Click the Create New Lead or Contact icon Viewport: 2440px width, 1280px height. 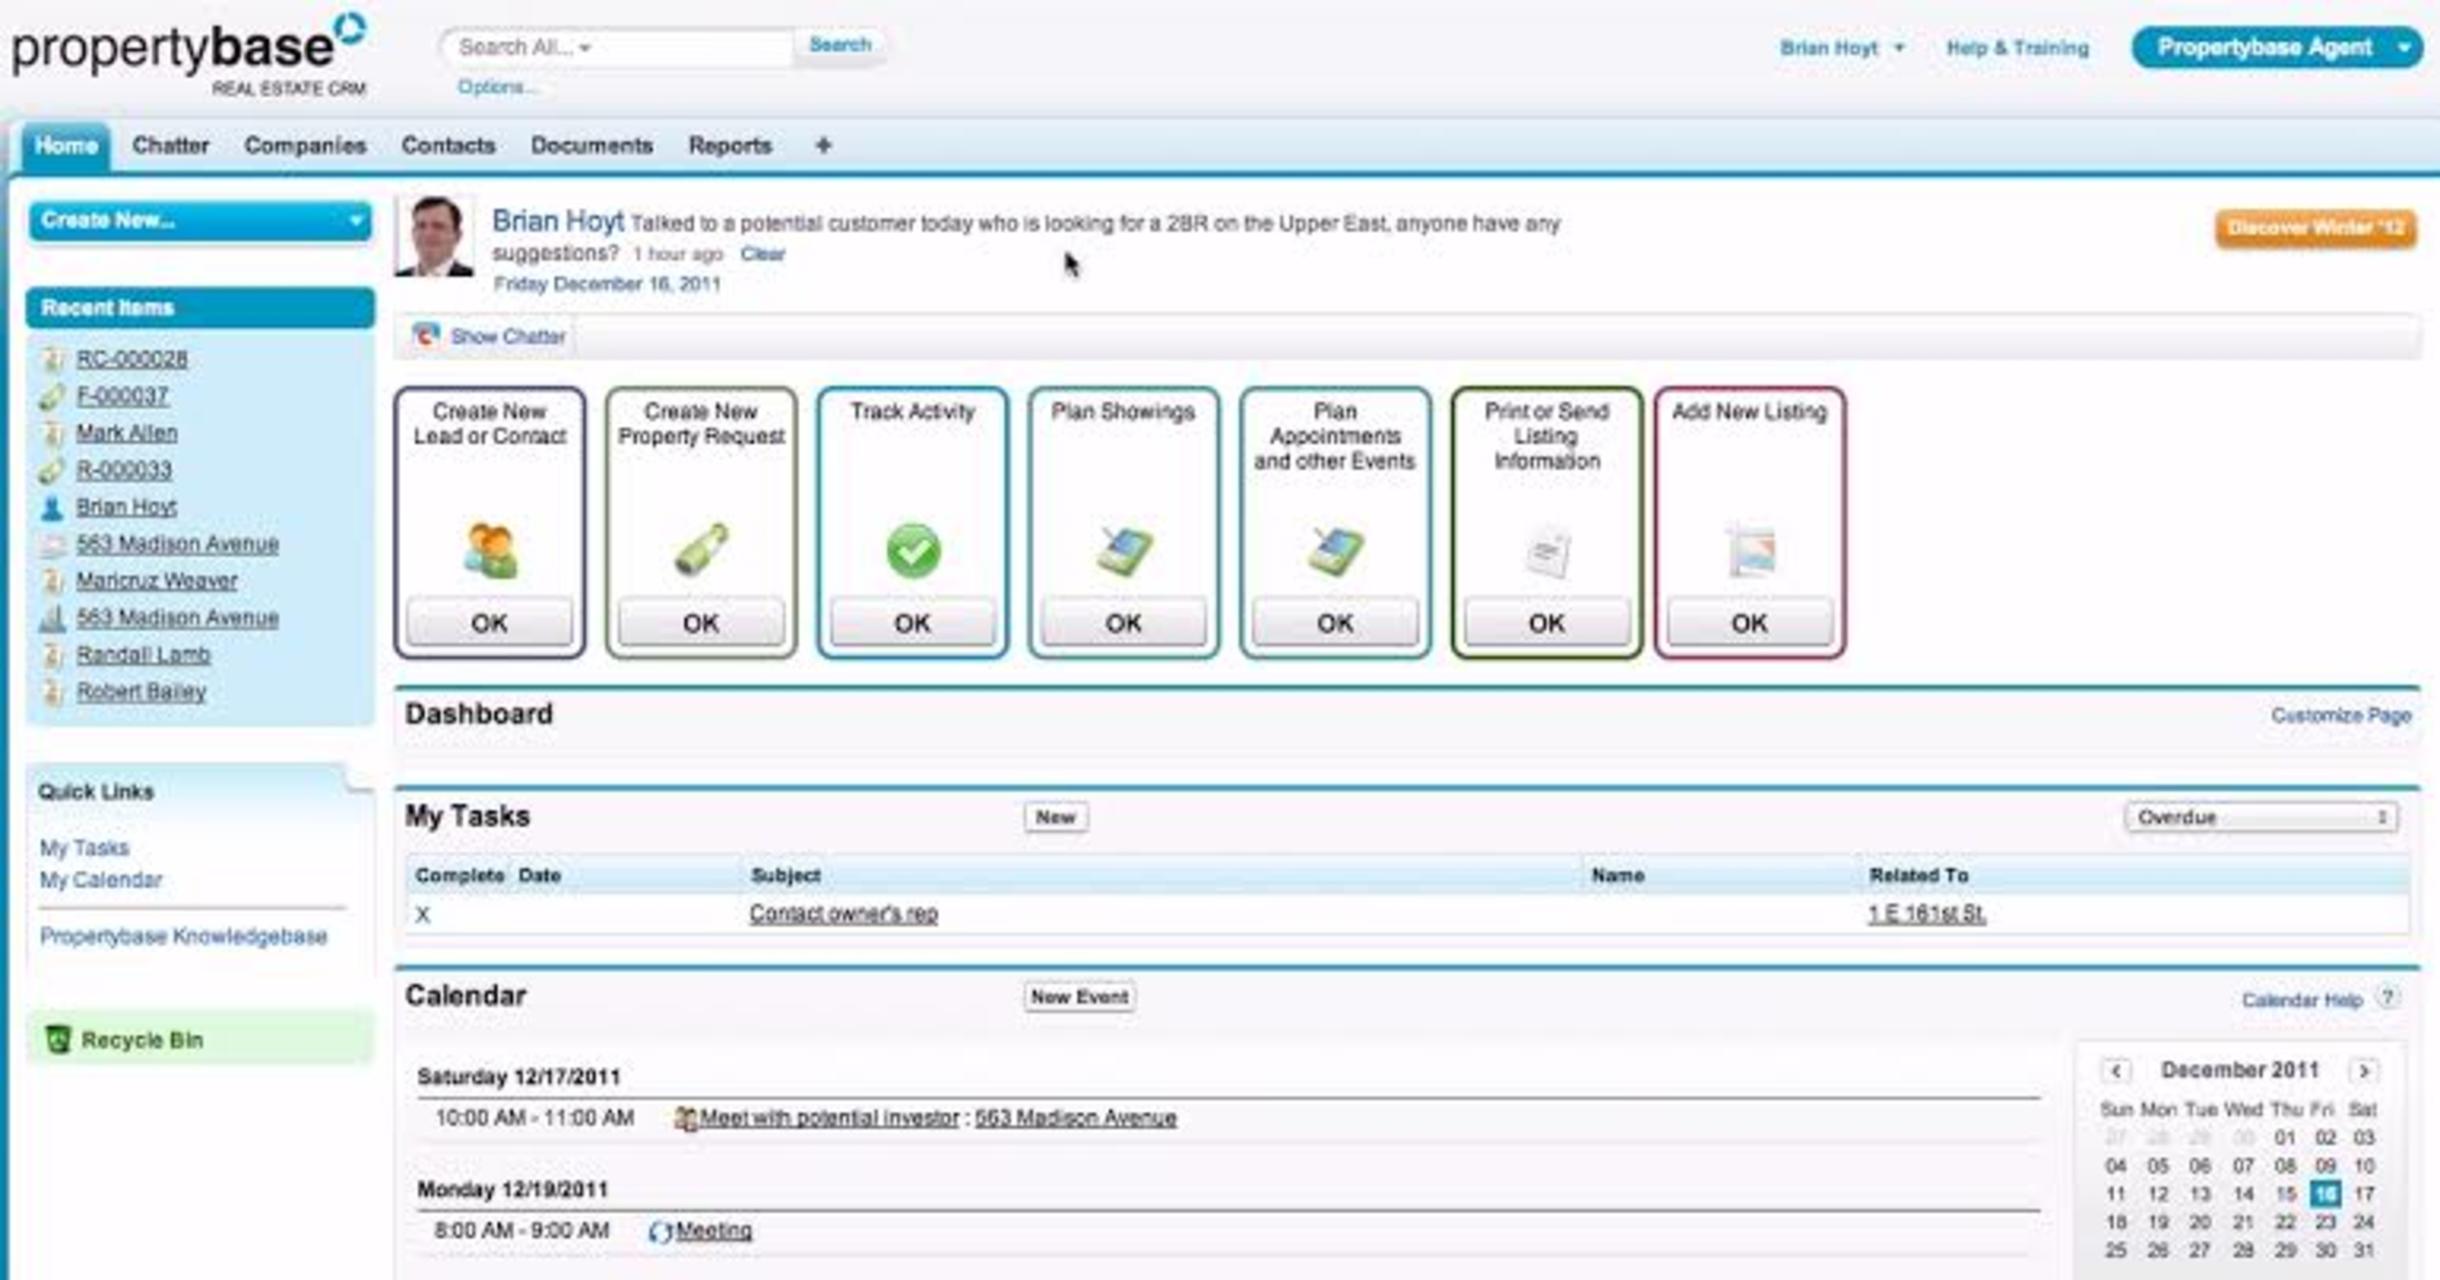point(490,550)
